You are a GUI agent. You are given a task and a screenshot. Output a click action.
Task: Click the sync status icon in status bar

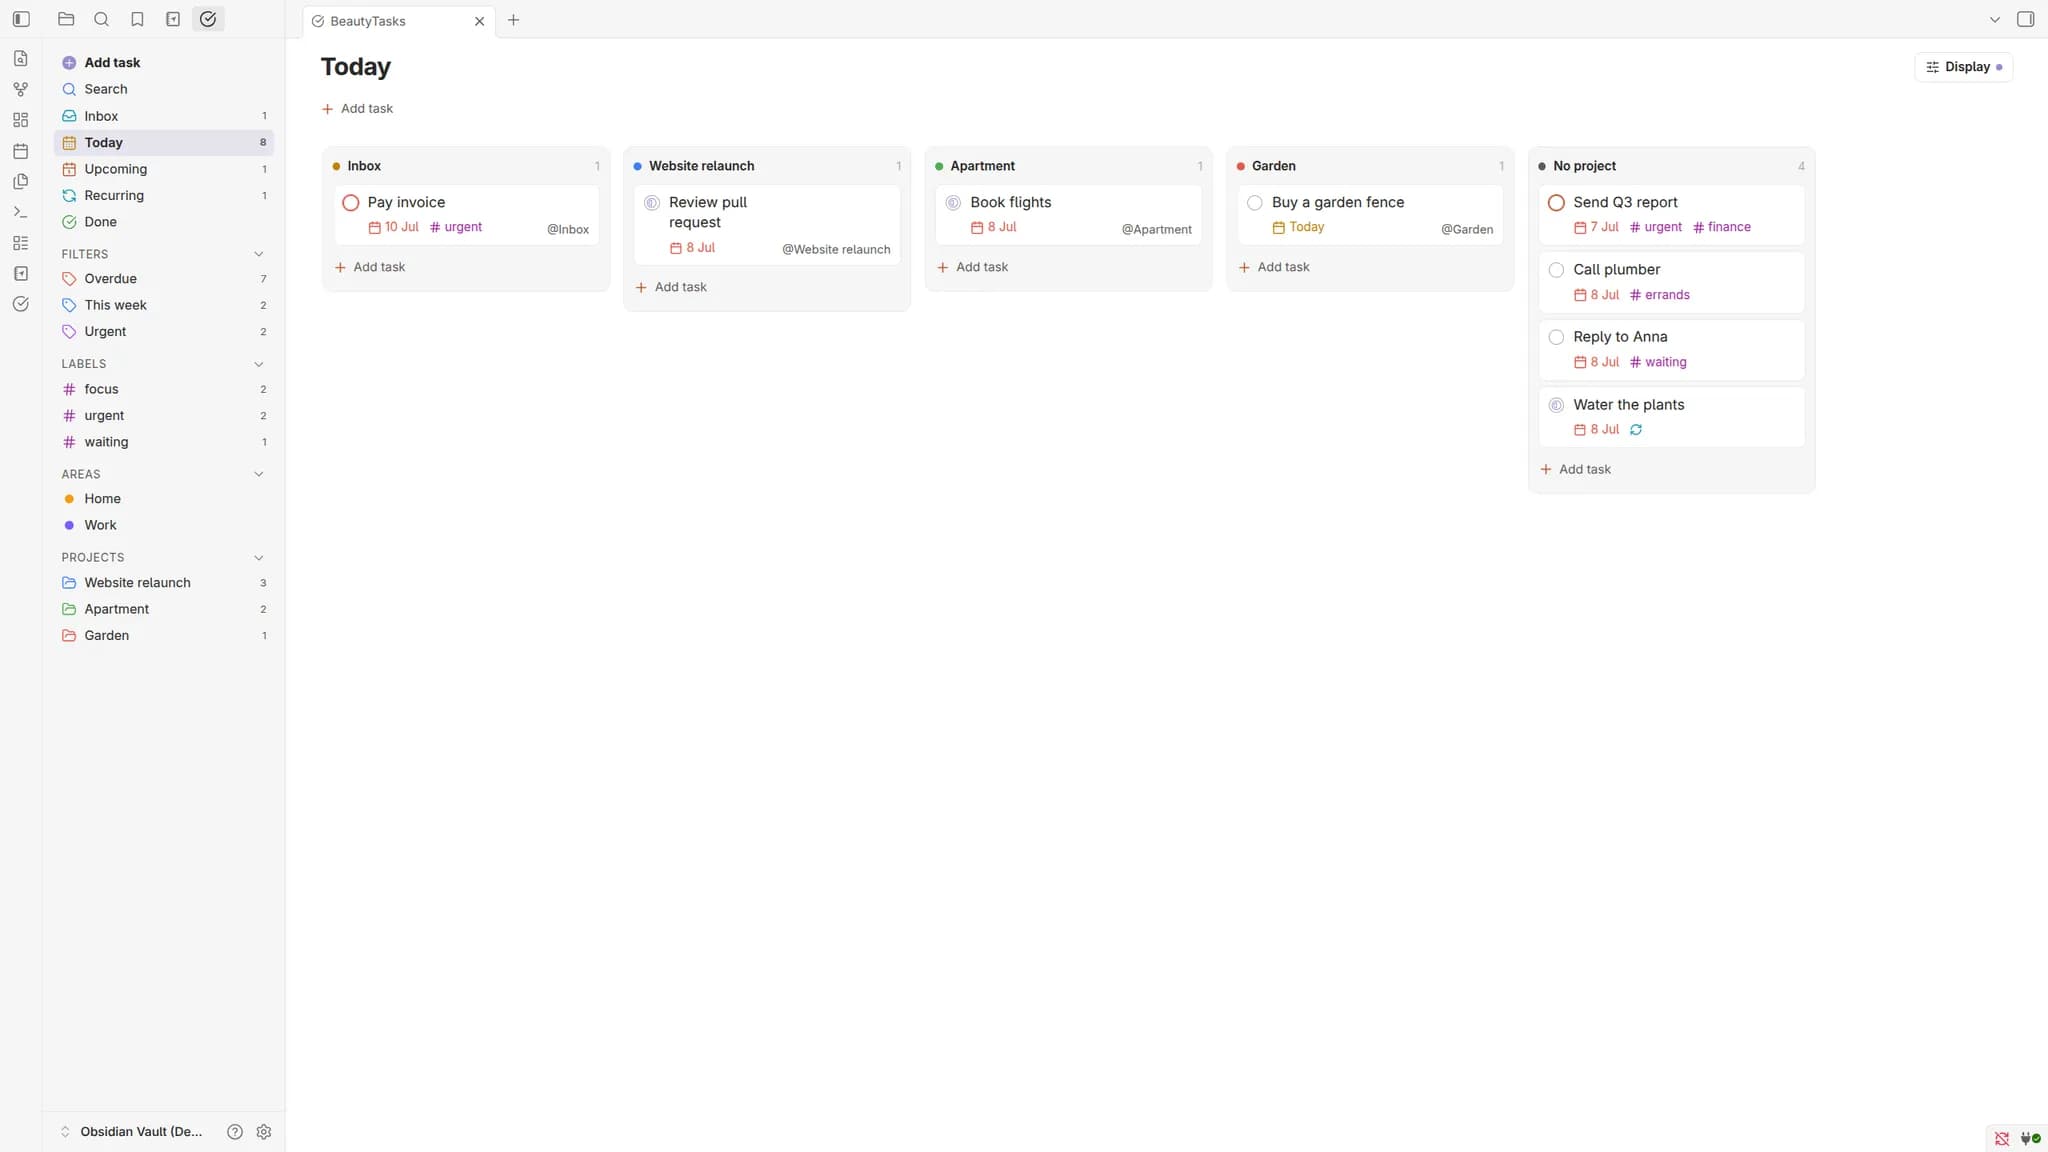tap(2002, 1139)
